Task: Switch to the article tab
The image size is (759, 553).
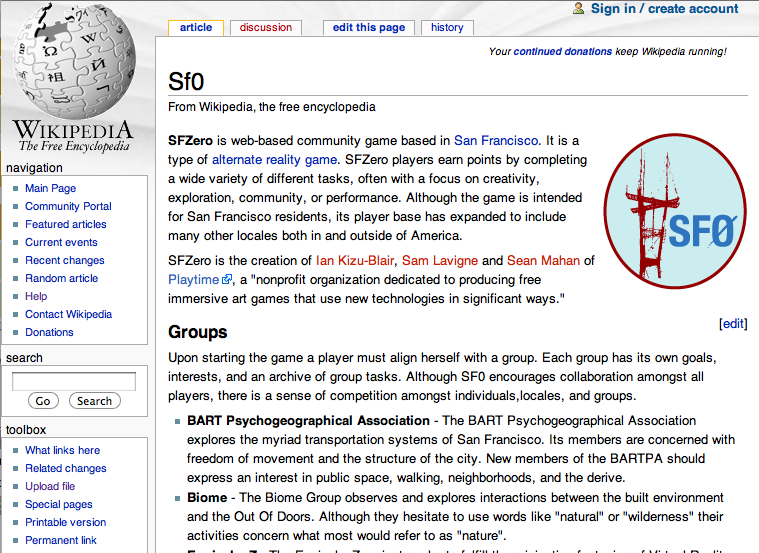Action: 196,28
